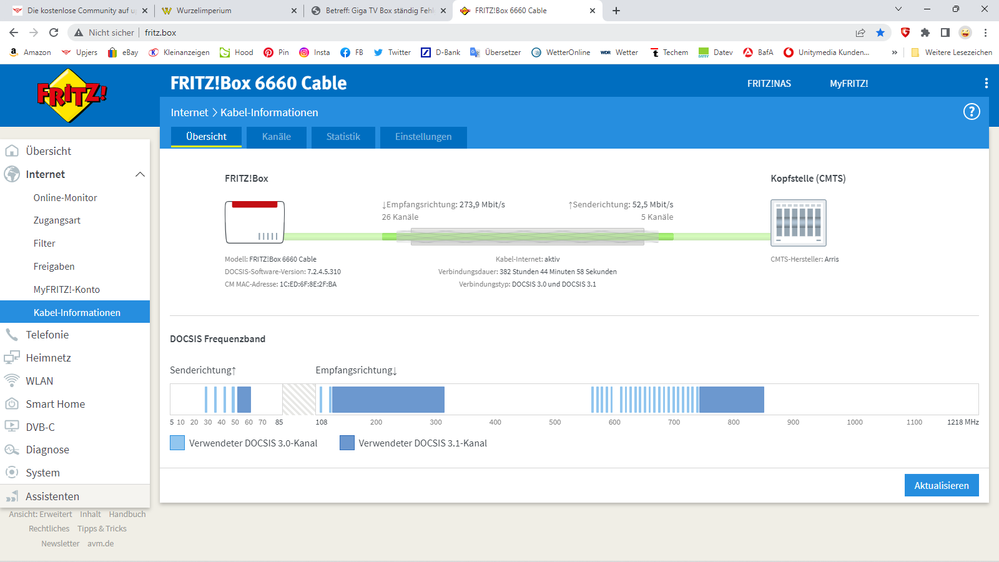Click the Rechtliches footer link
Screen dimensions: 999x562
[x=49, y=529]
